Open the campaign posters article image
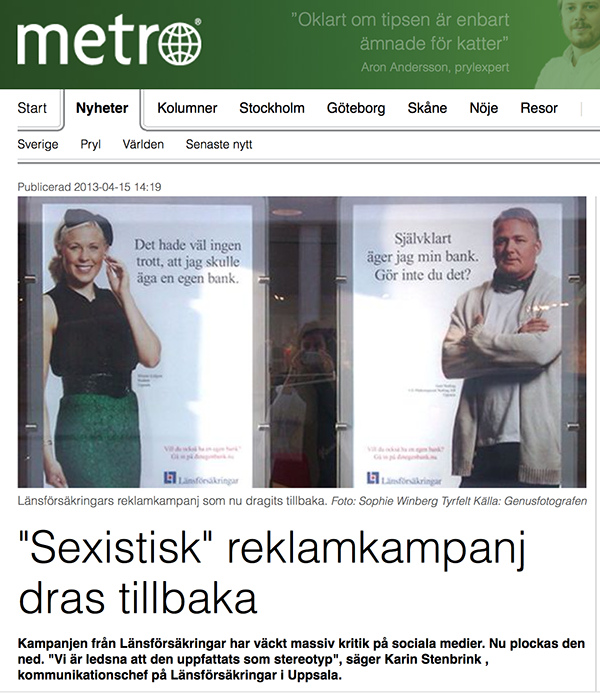Screen dimensions: 600x693 pos(302,342)
